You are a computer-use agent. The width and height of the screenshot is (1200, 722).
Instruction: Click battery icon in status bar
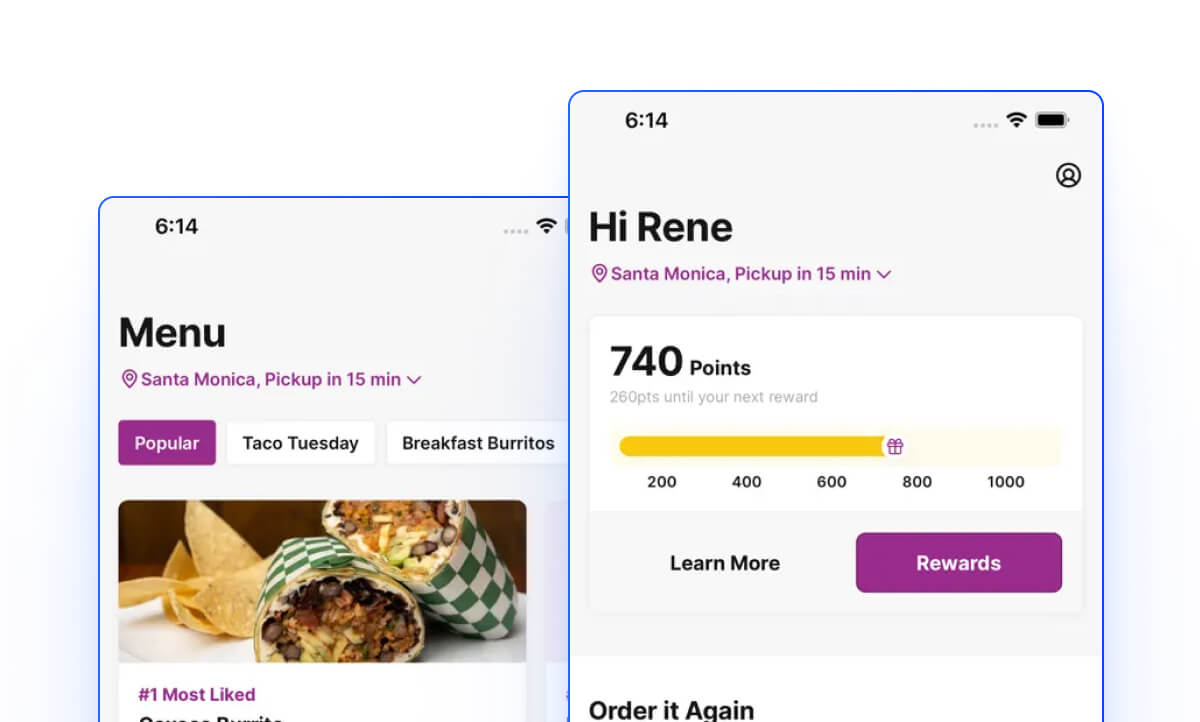[x=1052, y=120]
